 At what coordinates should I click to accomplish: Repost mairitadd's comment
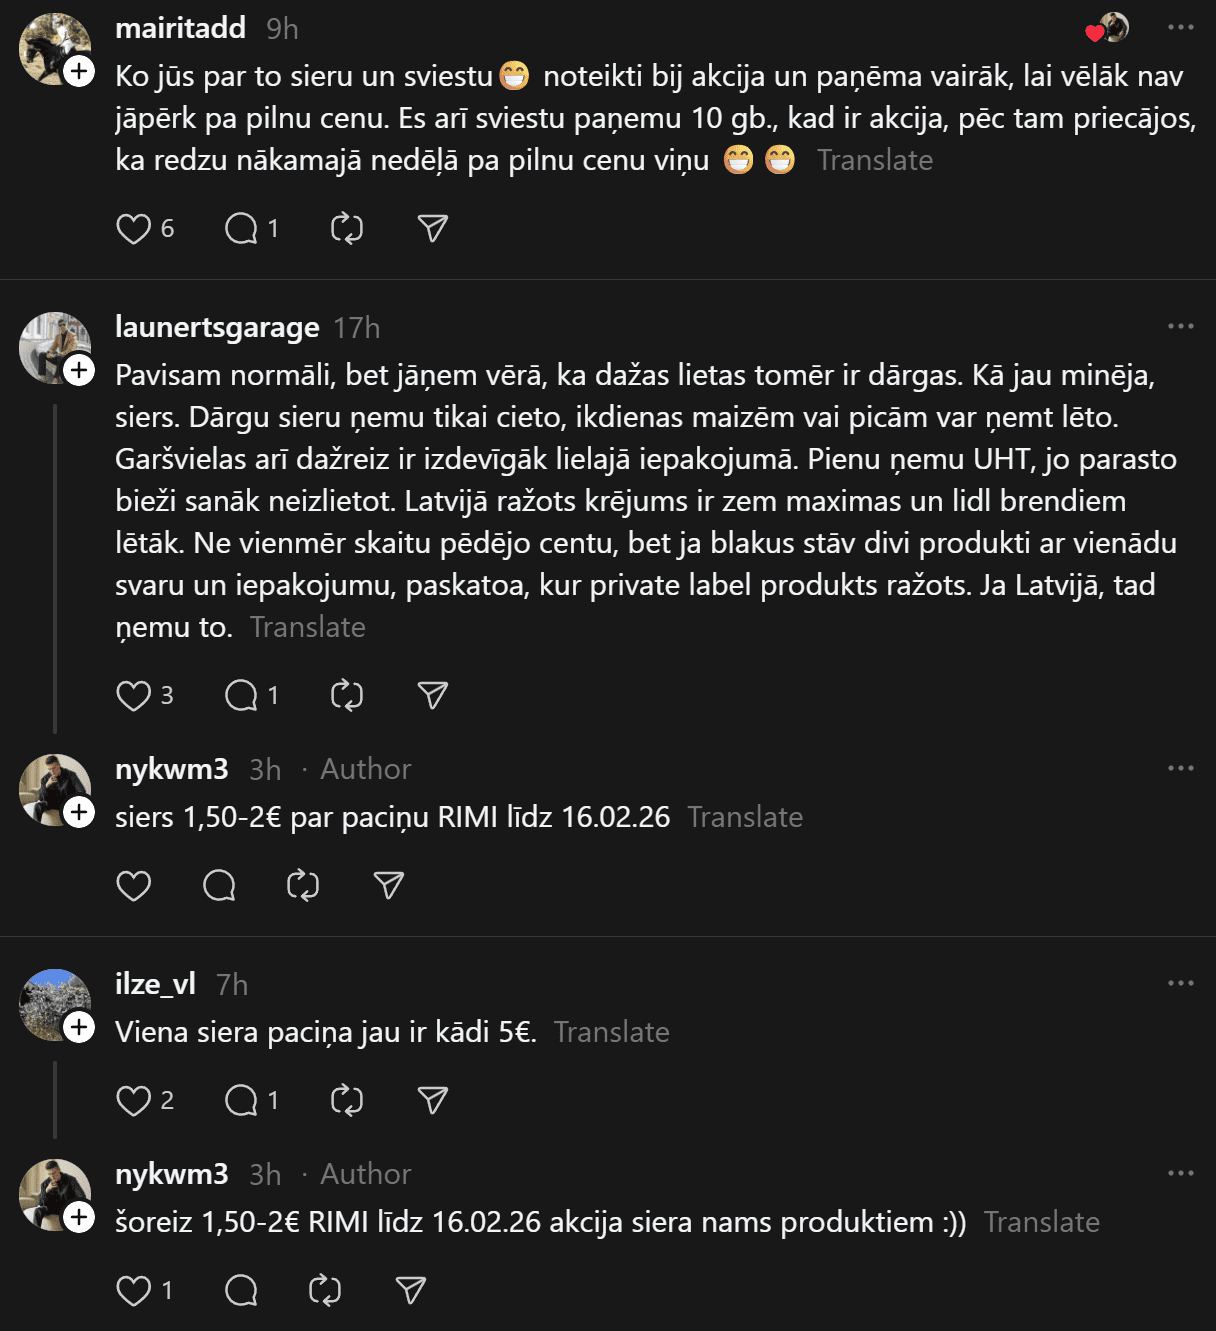tap(346, 229)
